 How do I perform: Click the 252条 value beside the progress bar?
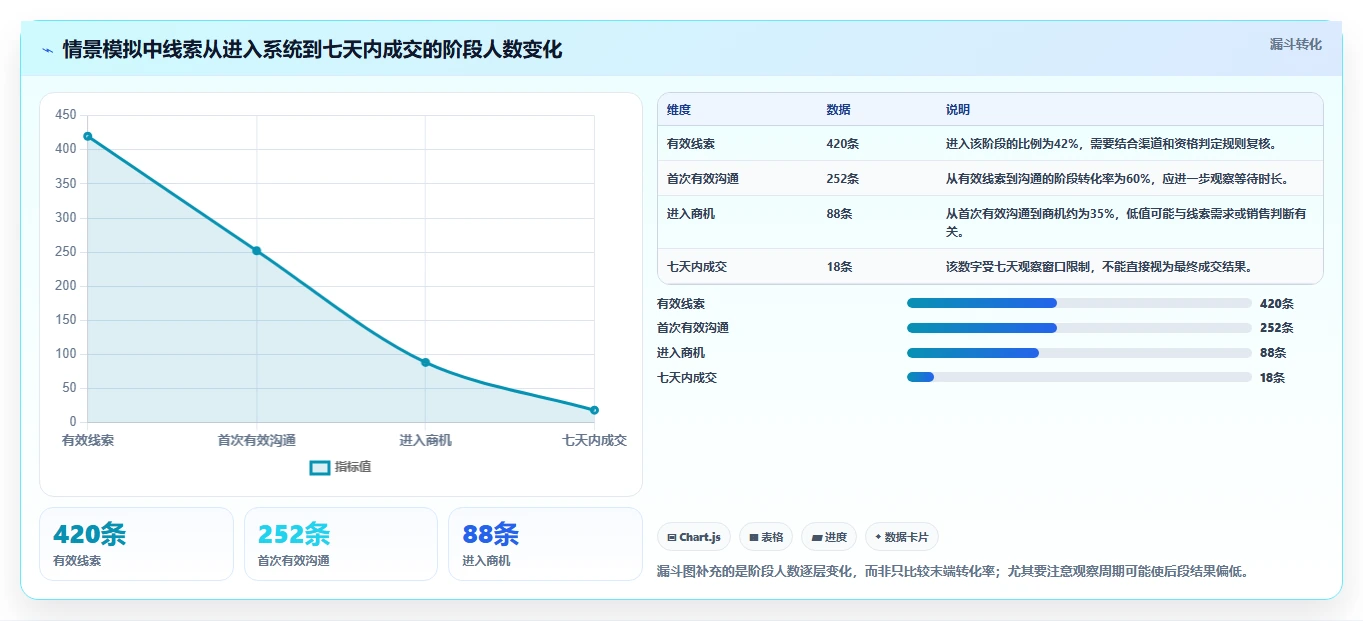pos(1277,328)
